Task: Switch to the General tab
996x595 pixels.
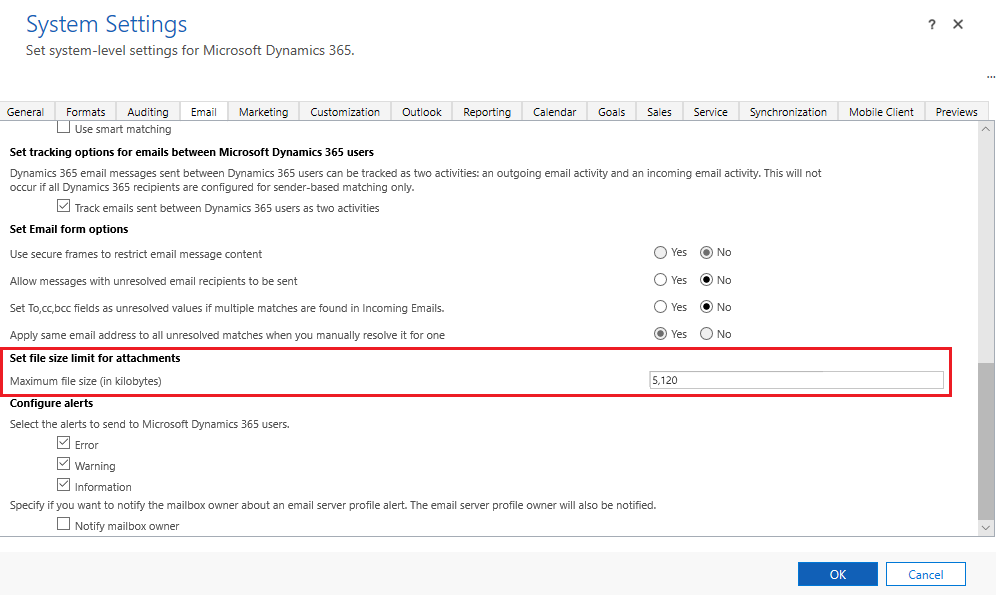Action: pyautogui.click(x=25, y=112)
